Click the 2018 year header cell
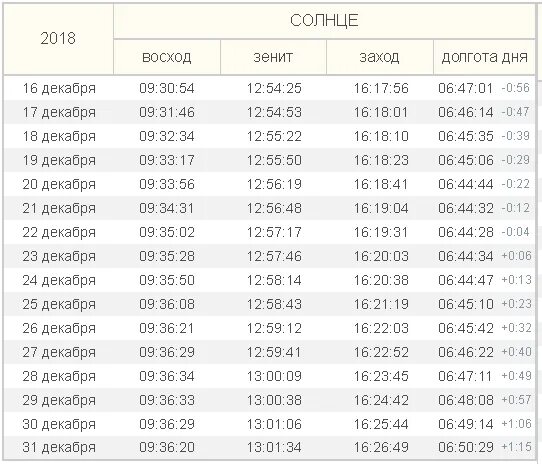Image resolution: width=542 pixels, height=464 pixels. point(58,38)
